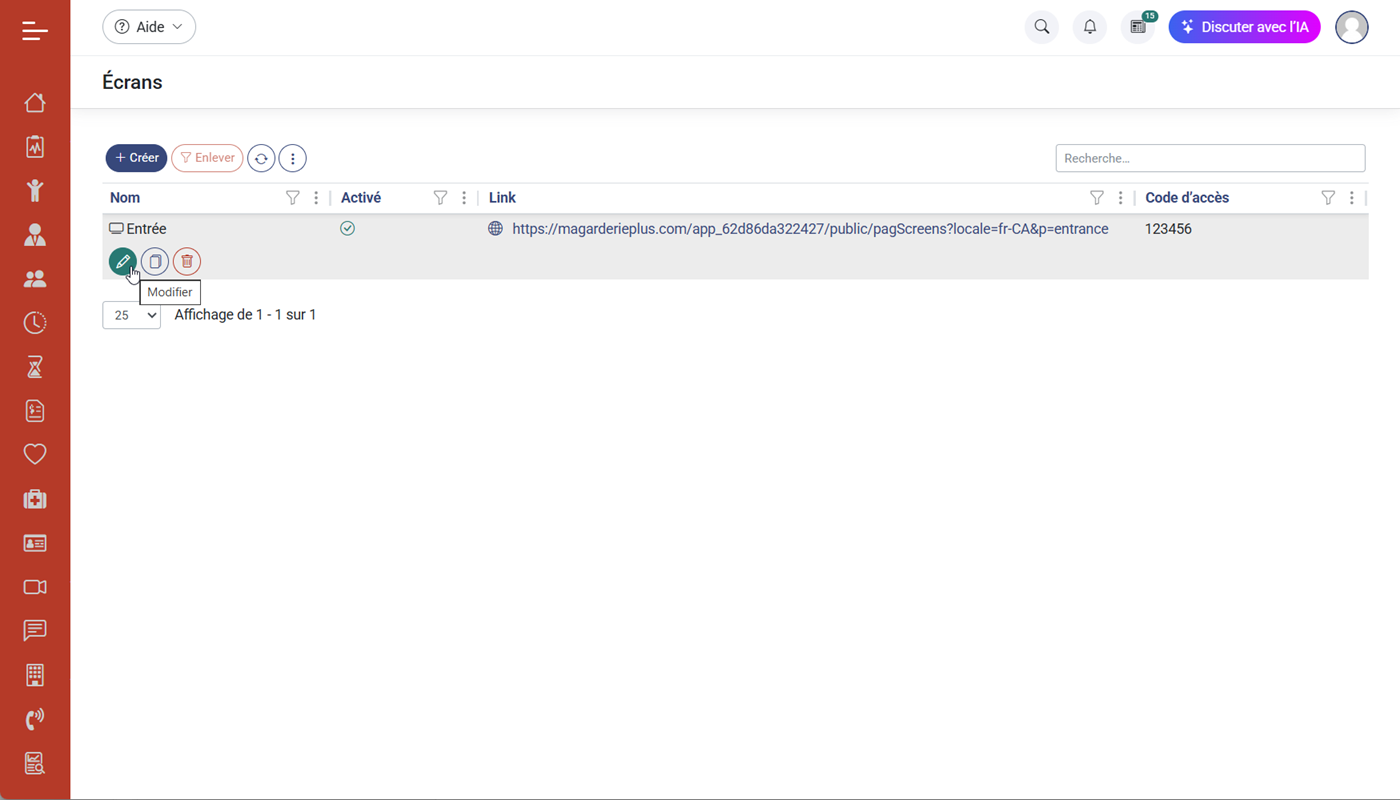This screenshot has width=1400, height=800.
Task: Open the child figure sidebar icon
Action: [x=35, y=191]
